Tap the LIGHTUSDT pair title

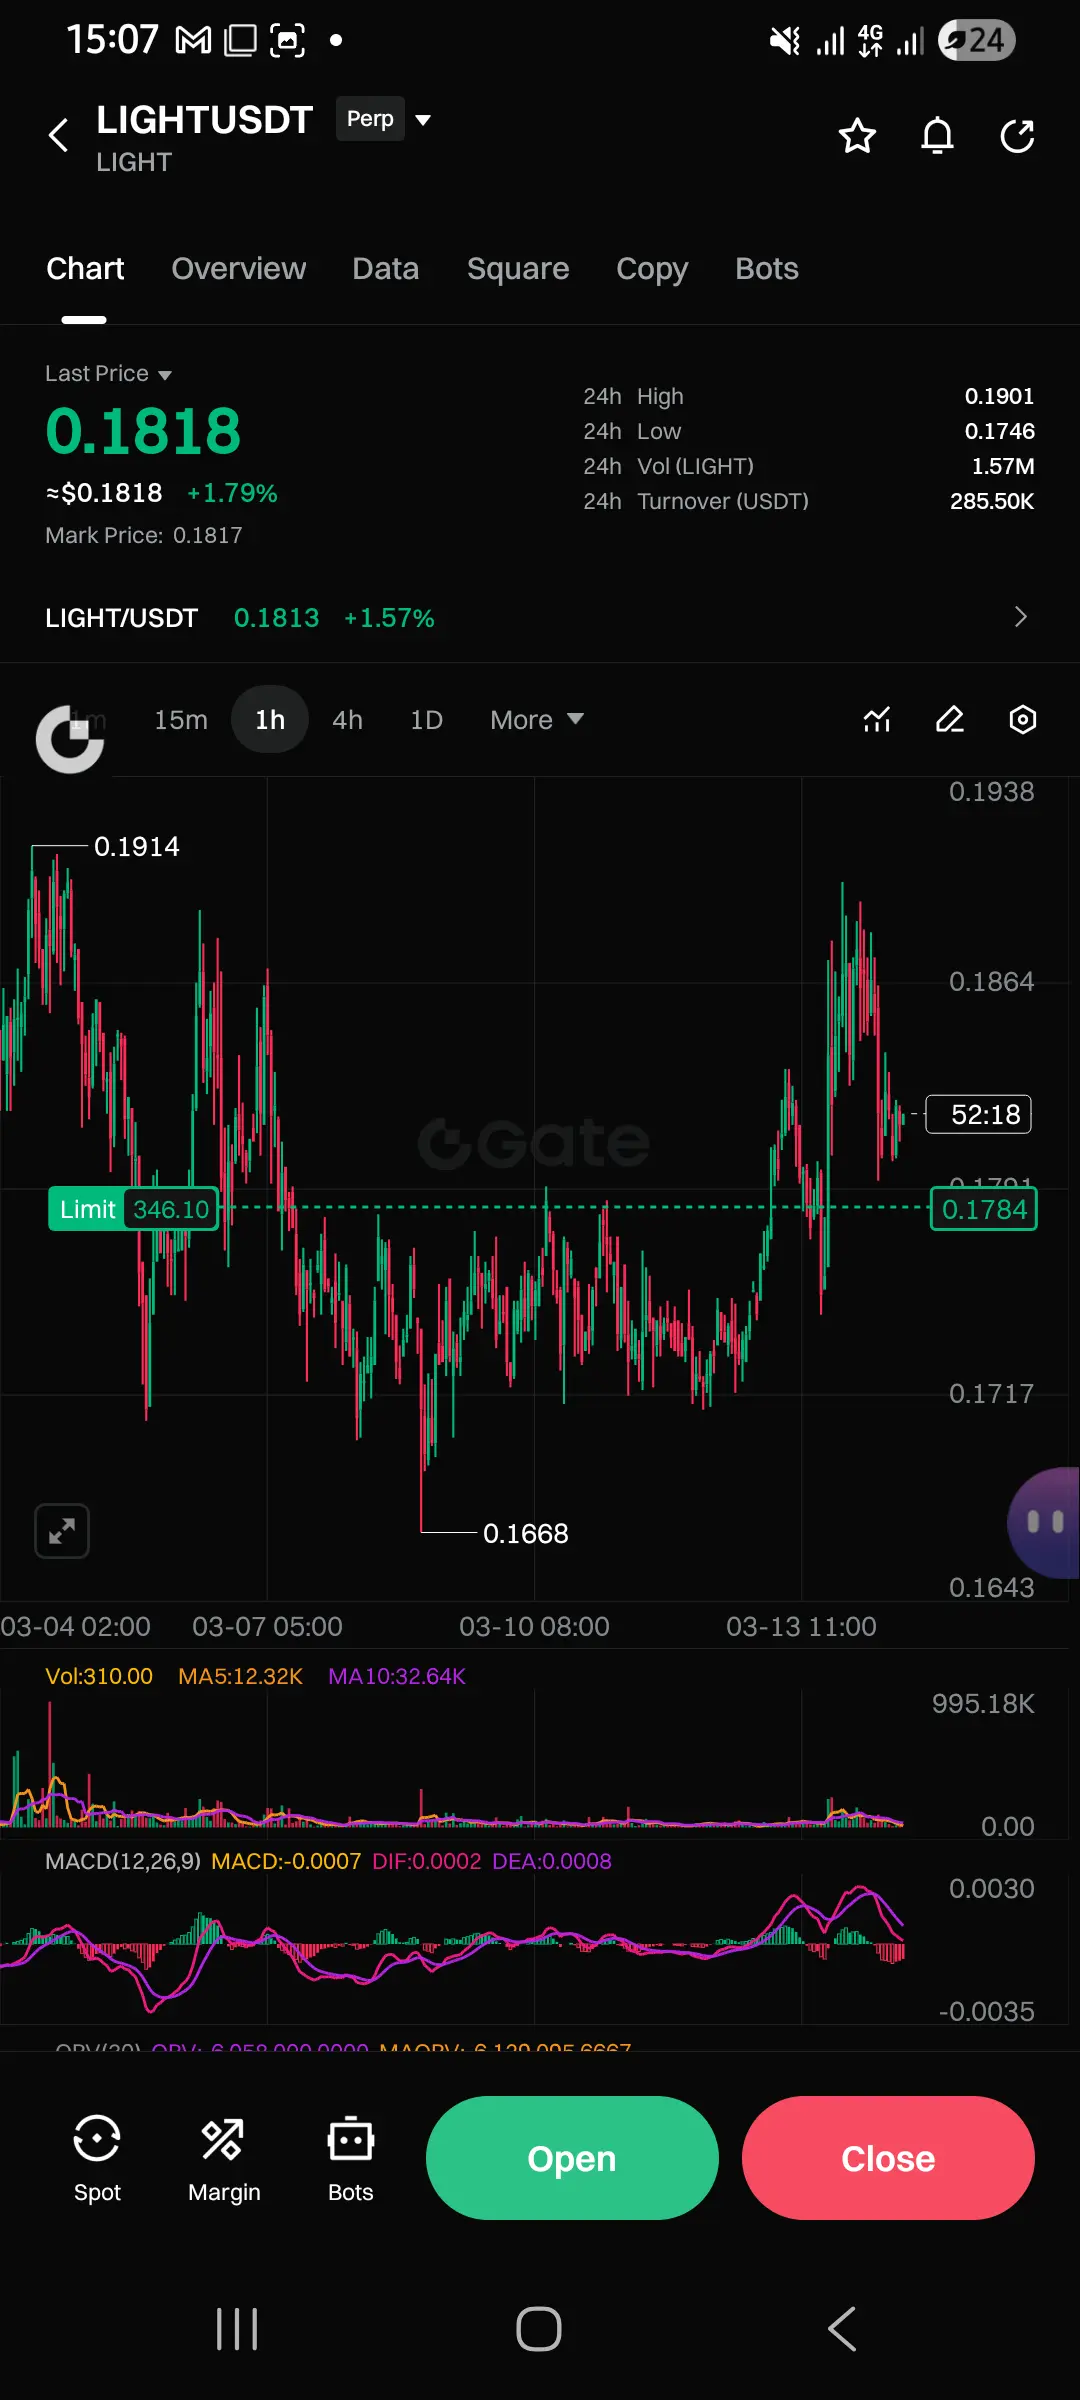point(205,120)
